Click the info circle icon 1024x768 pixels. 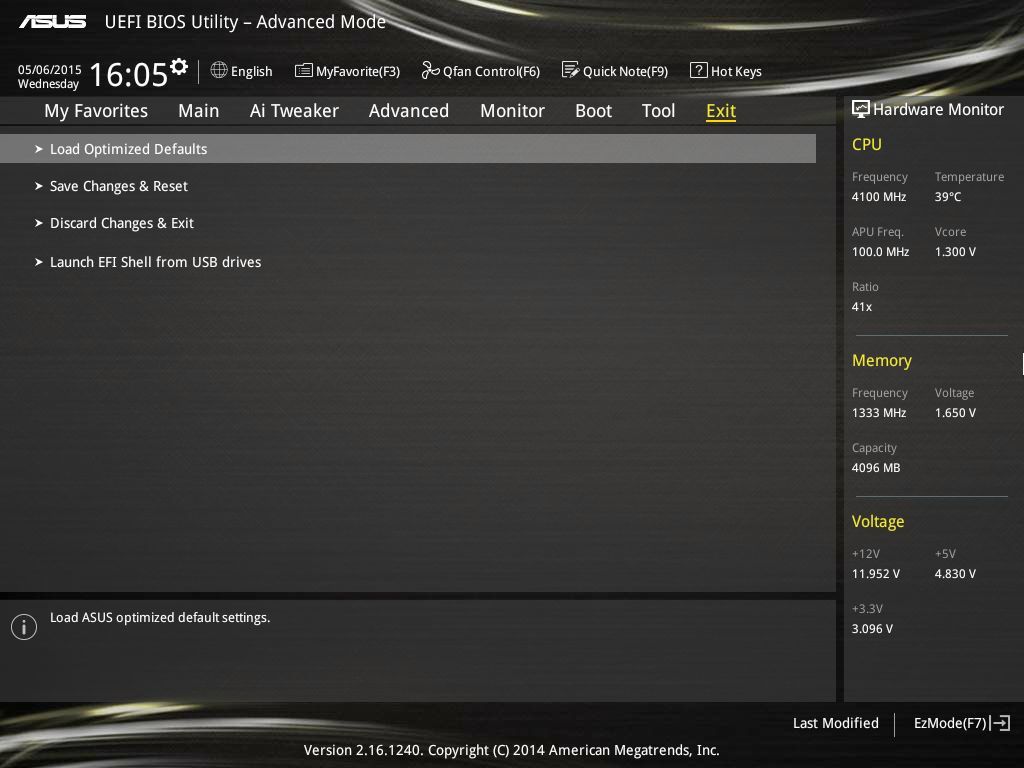tap(24, 627)
